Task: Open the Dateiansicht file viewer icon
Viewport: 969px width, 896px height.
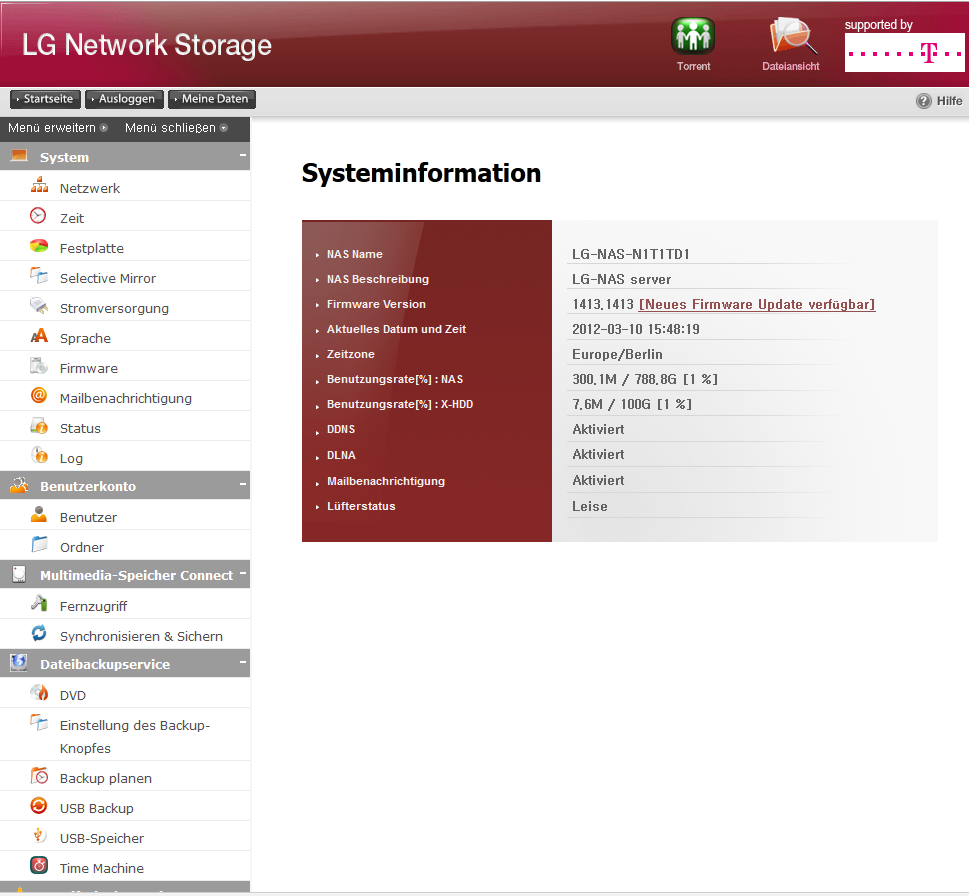Action: (x=791, y=37)
